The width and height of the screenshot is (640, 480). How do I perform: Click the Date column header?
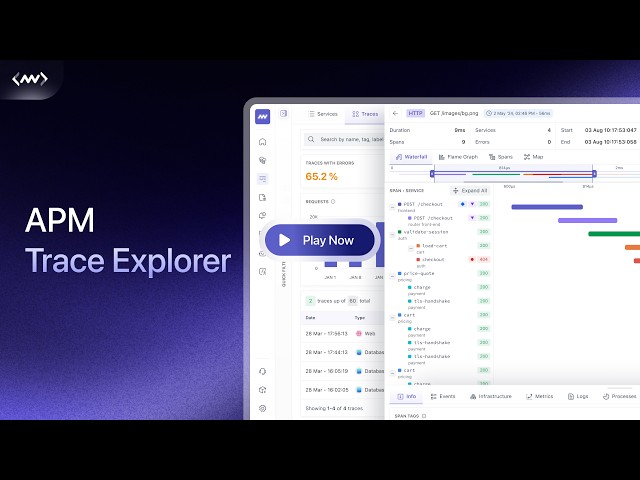[310, 318]
